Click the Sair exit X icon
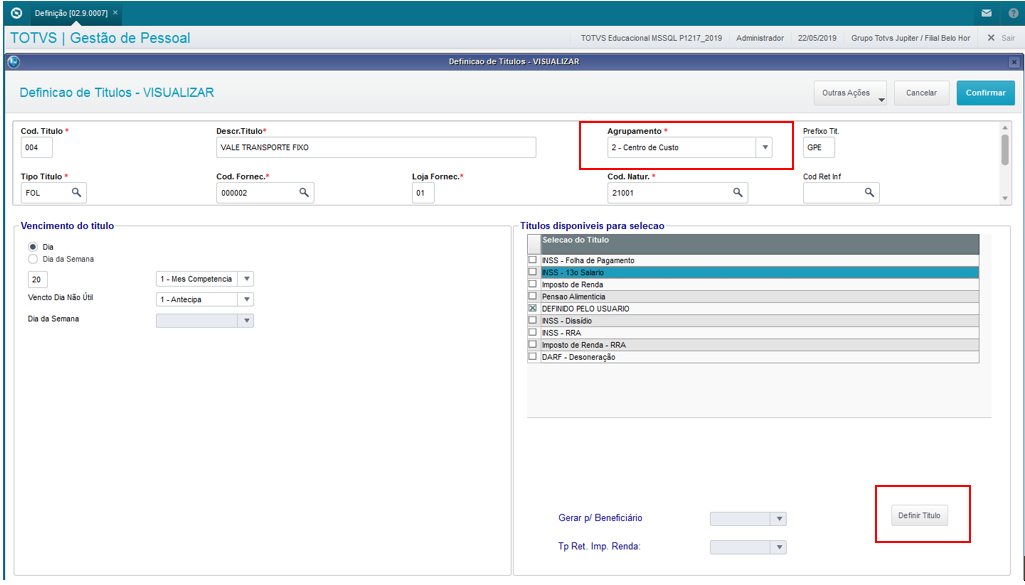Viewport: 1025px width, 585px height. (x=991, y=38)
